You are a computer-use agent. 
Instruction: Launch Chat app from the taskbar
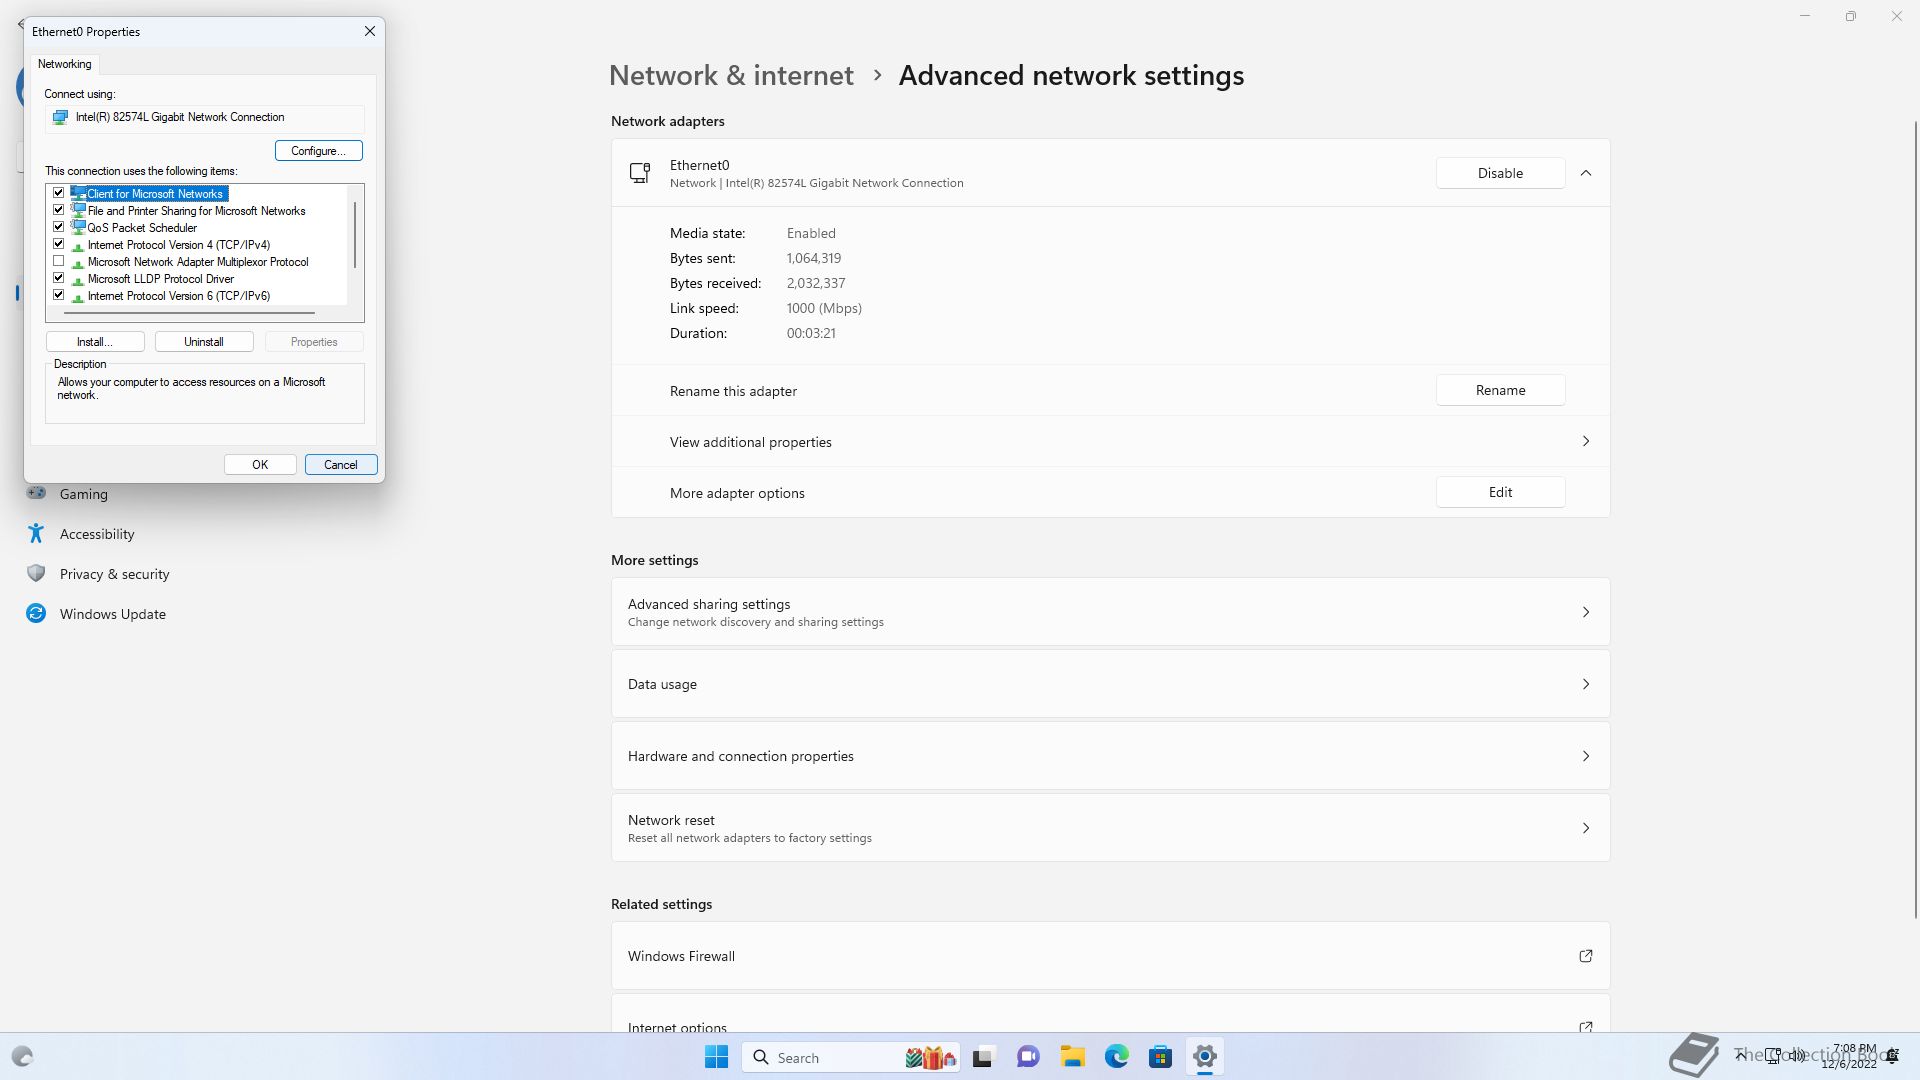1028,1057
